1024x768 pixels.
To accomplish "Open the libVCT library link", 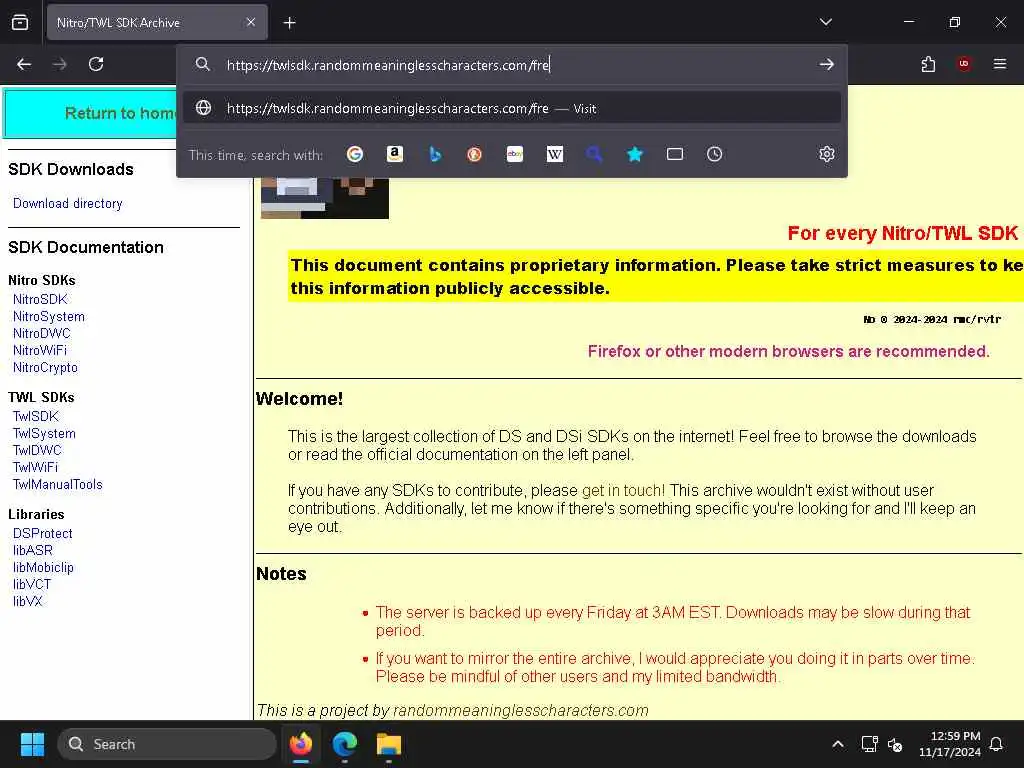I will pos(32,584).
